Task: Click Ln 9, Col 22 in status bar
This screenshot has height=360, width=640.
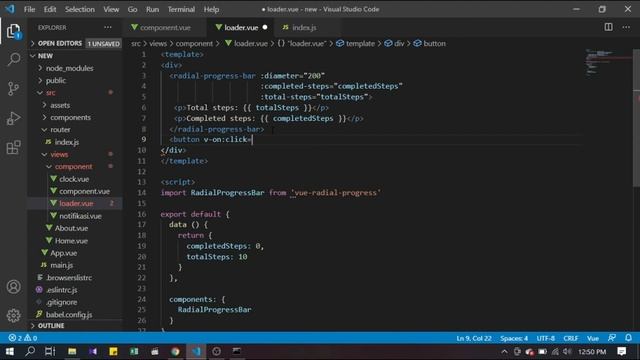Action: click(x=474, y=338)
